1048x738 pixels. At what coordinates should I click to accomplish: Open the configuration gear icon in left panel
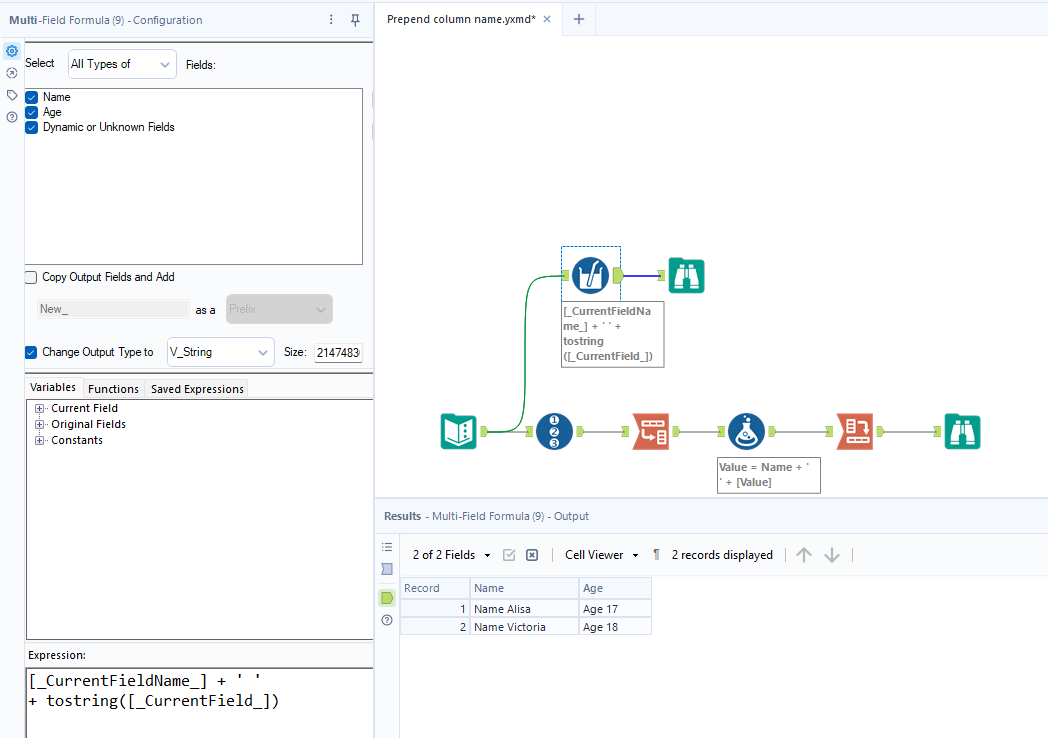(12, 50)
